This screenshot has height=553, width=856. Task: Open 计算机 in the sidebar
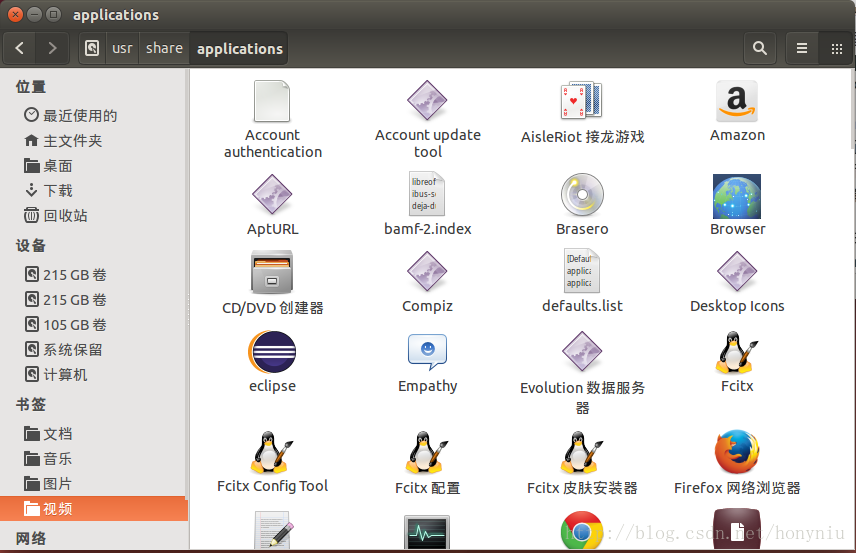pyautogui.click(x=94, y=375)
